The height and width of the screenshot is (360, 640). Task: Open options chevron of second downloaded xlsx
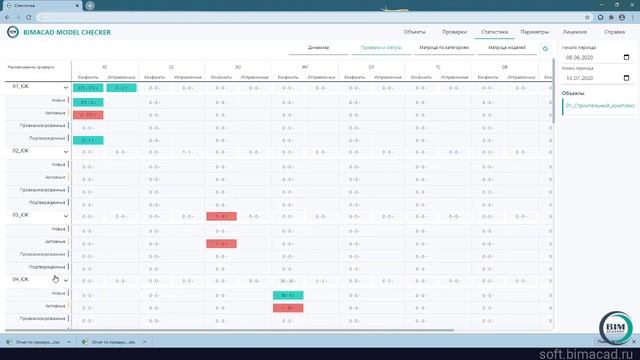point(144,342)
